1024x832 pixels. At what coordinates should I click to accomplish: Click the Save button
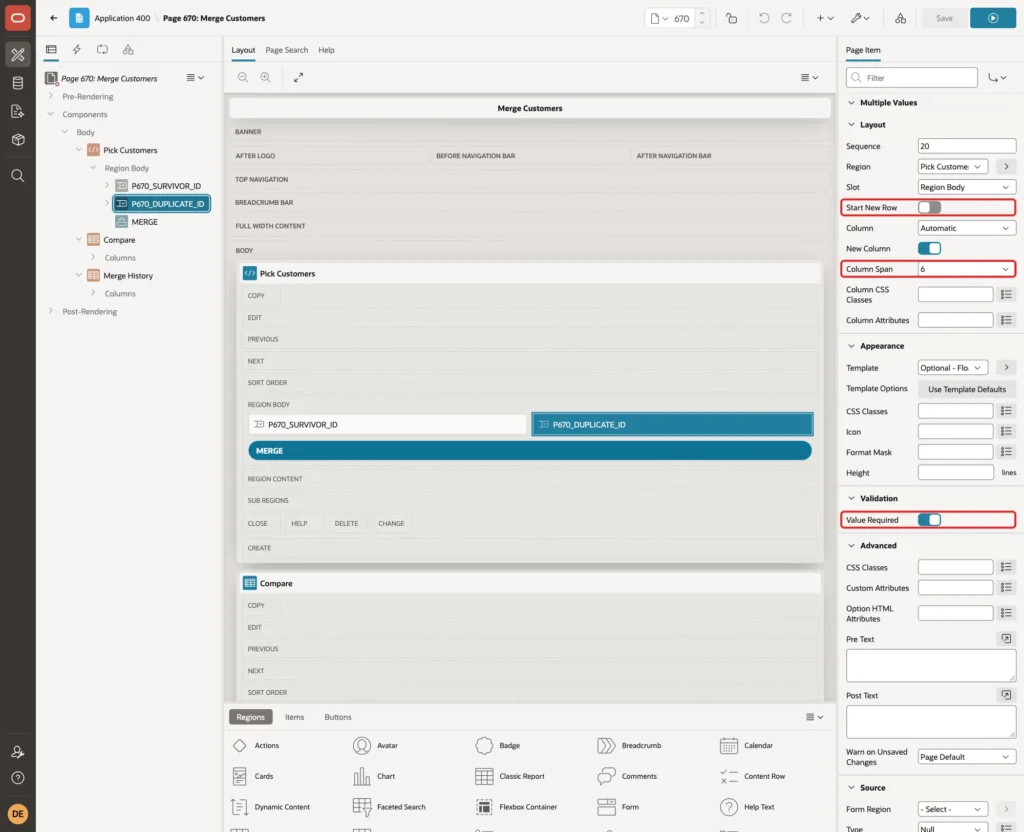pos(944,18)
